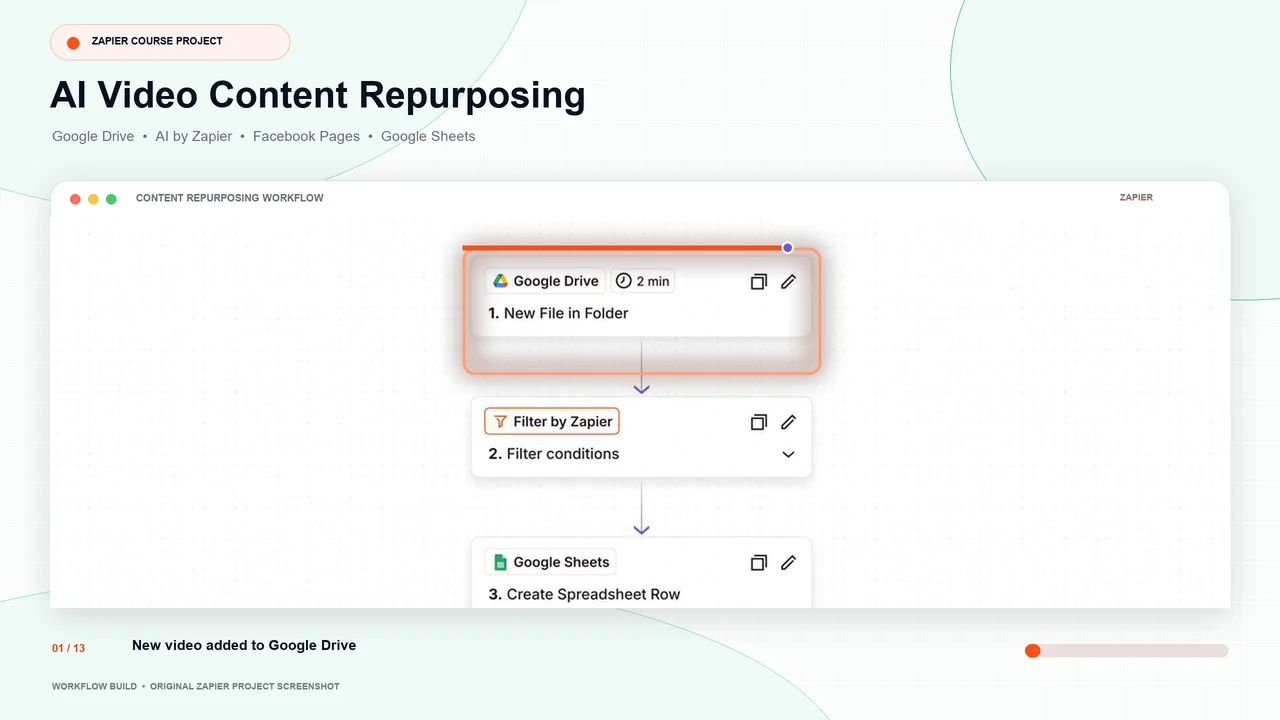1280x720 pixels.
Task: Click the "ZAPIER COURSE PROJECT" tag
Action: pyautogui.click(x=170, y=42)
